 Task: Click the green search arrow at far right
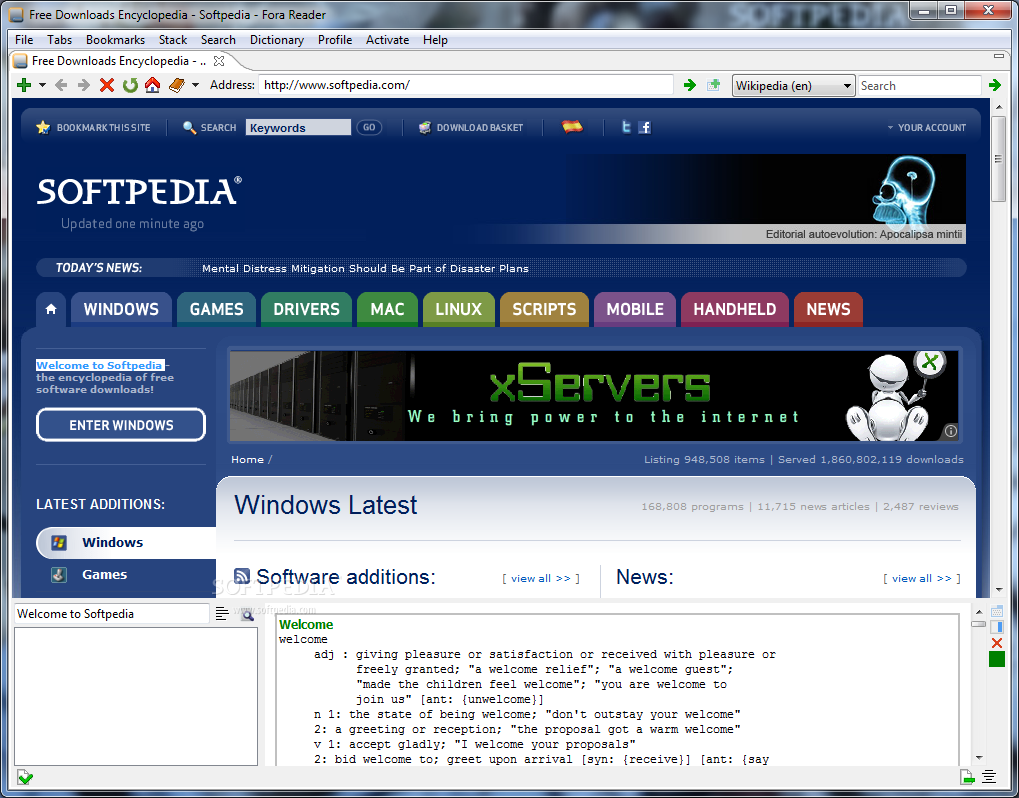click(x=994, y=85)
